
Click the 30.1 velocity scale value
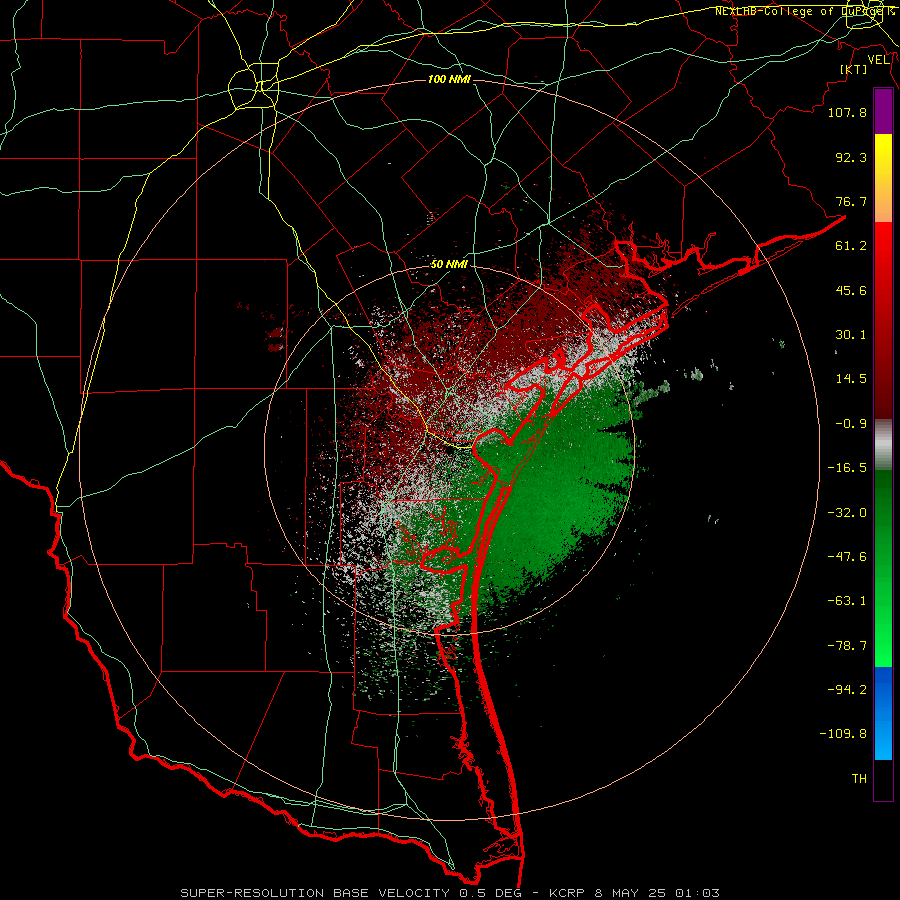pos(851,335)
